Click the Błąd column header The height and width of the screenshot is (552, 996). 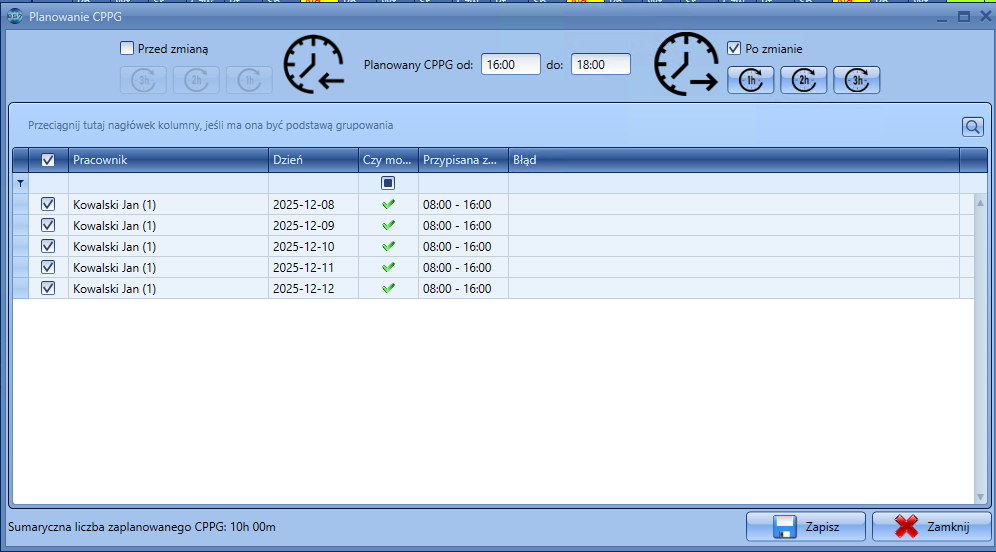733,160
